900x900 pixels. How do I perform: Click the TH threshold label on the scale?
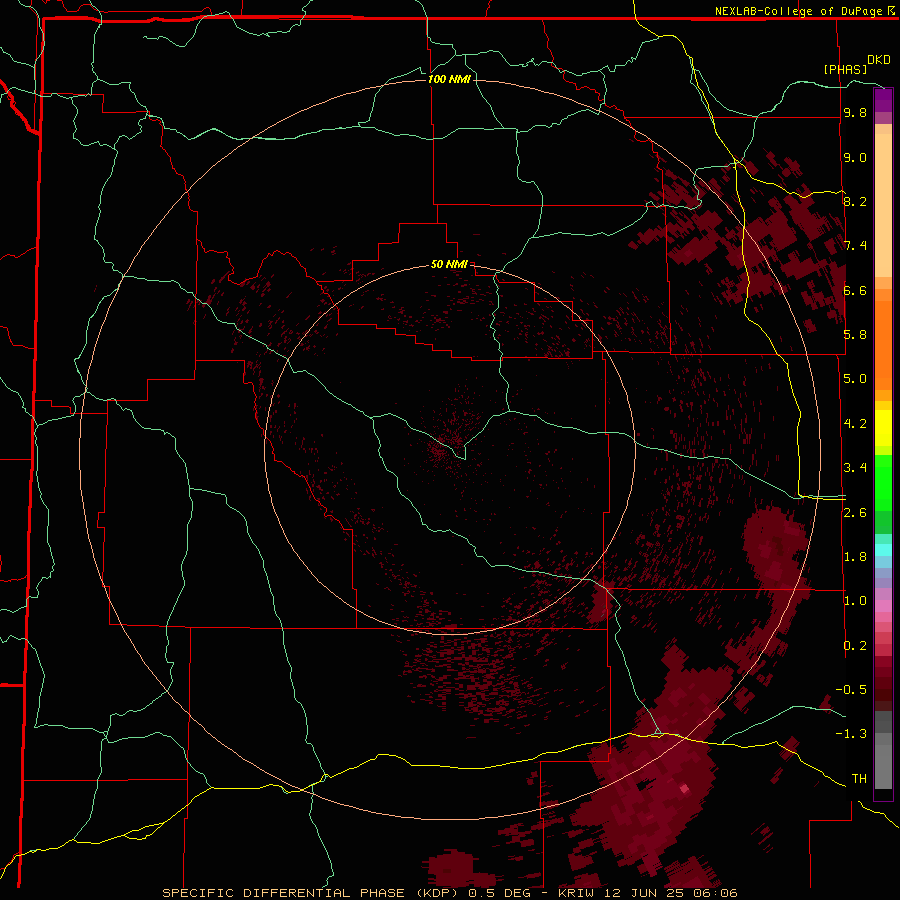point(859,778)
